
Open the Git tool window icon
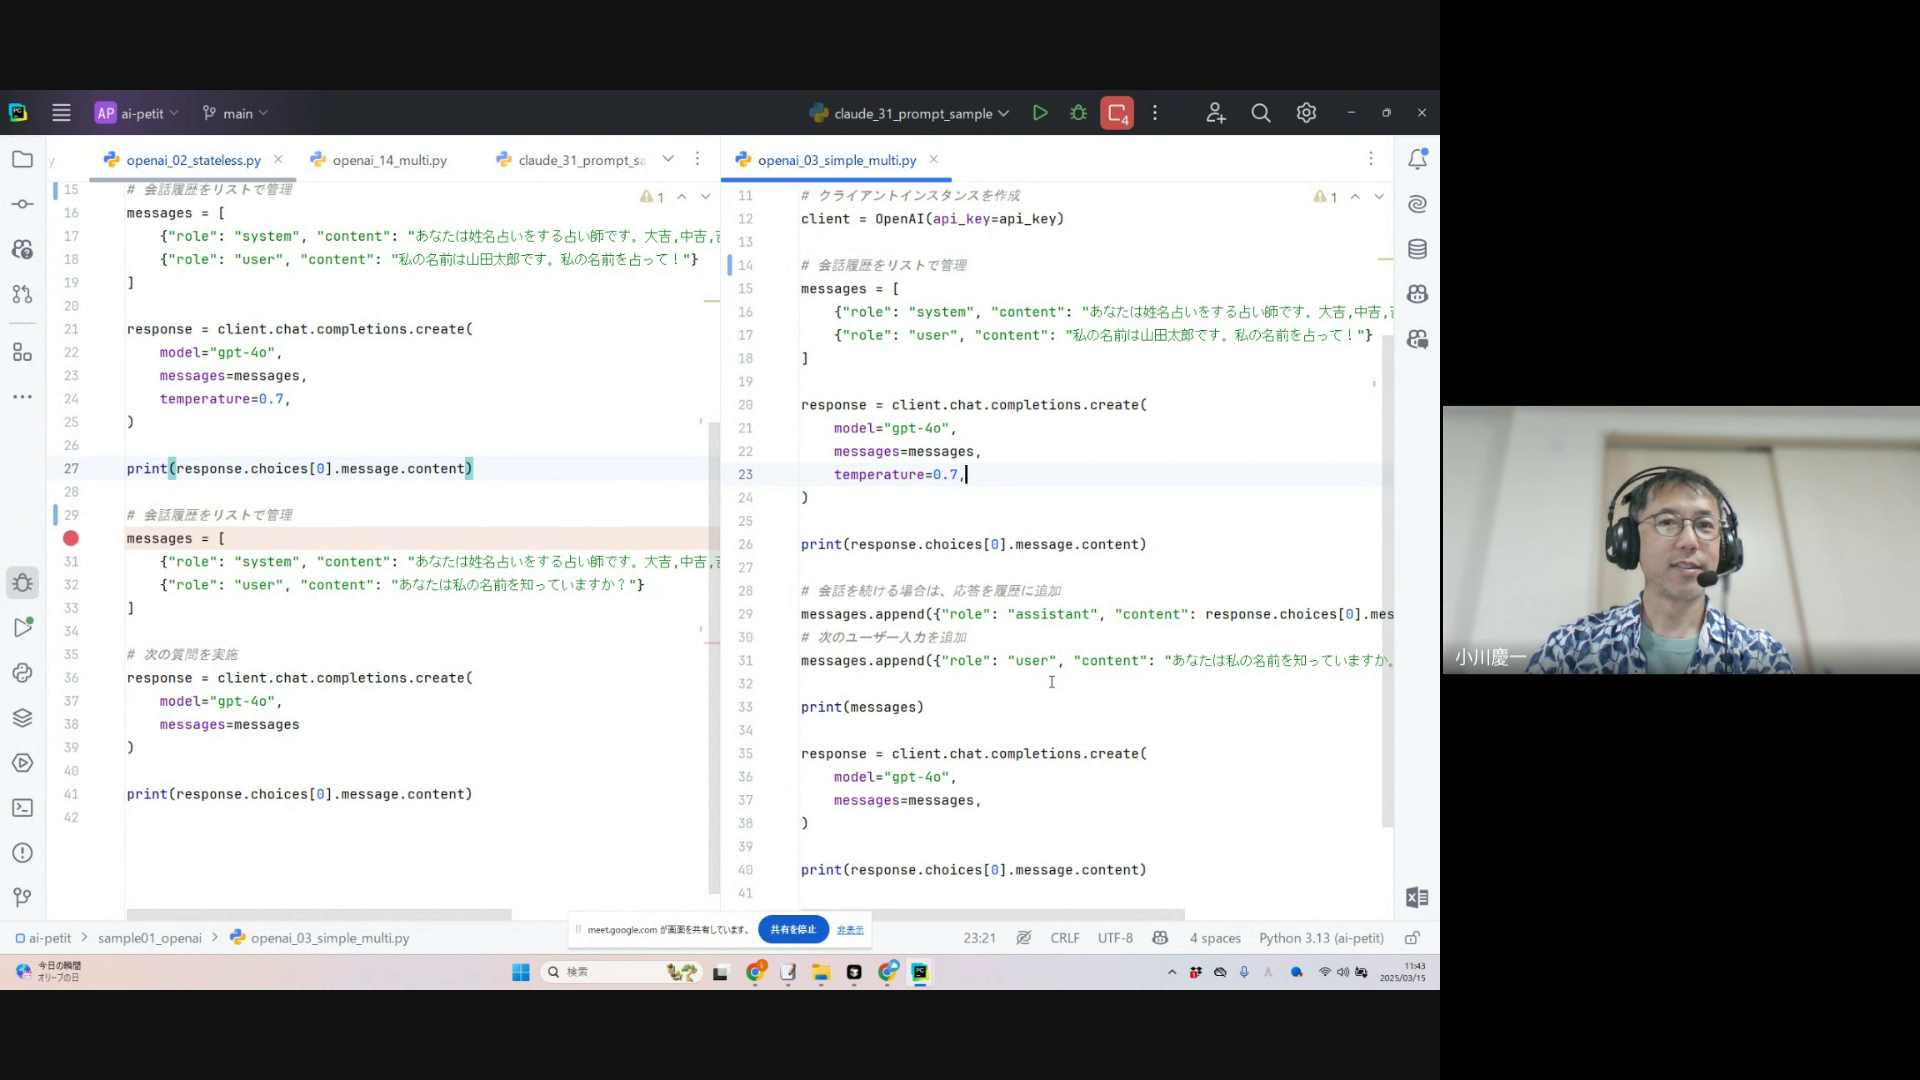[22, 897]
